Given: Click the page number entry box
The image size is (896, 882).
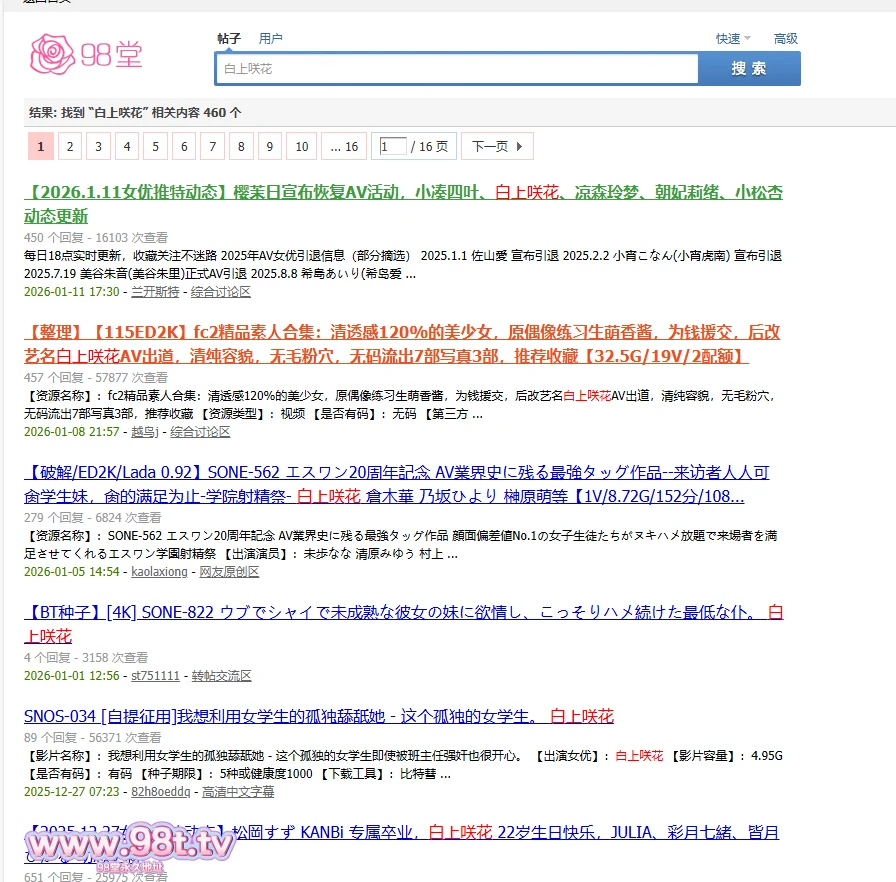Looking at the screenshot, I should click(394, 147).
